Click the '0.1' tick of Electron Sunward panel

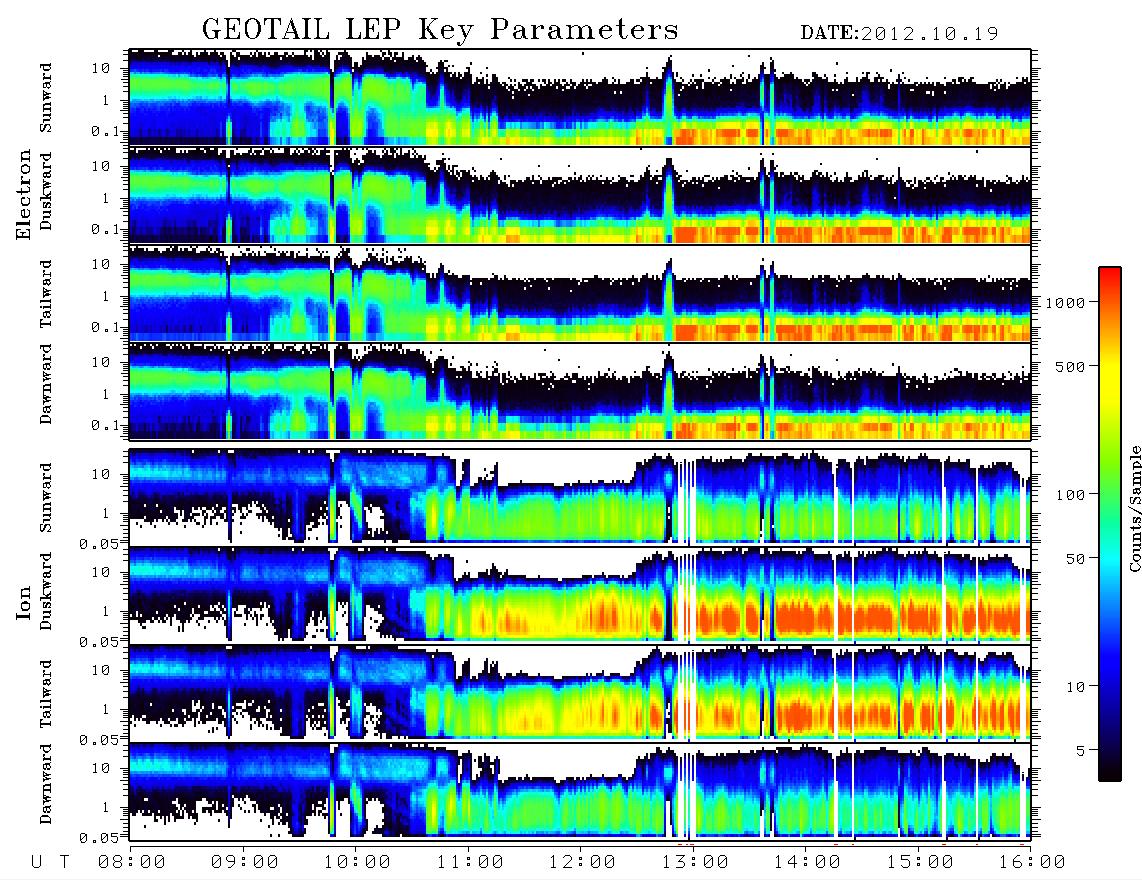click(104, 133)
